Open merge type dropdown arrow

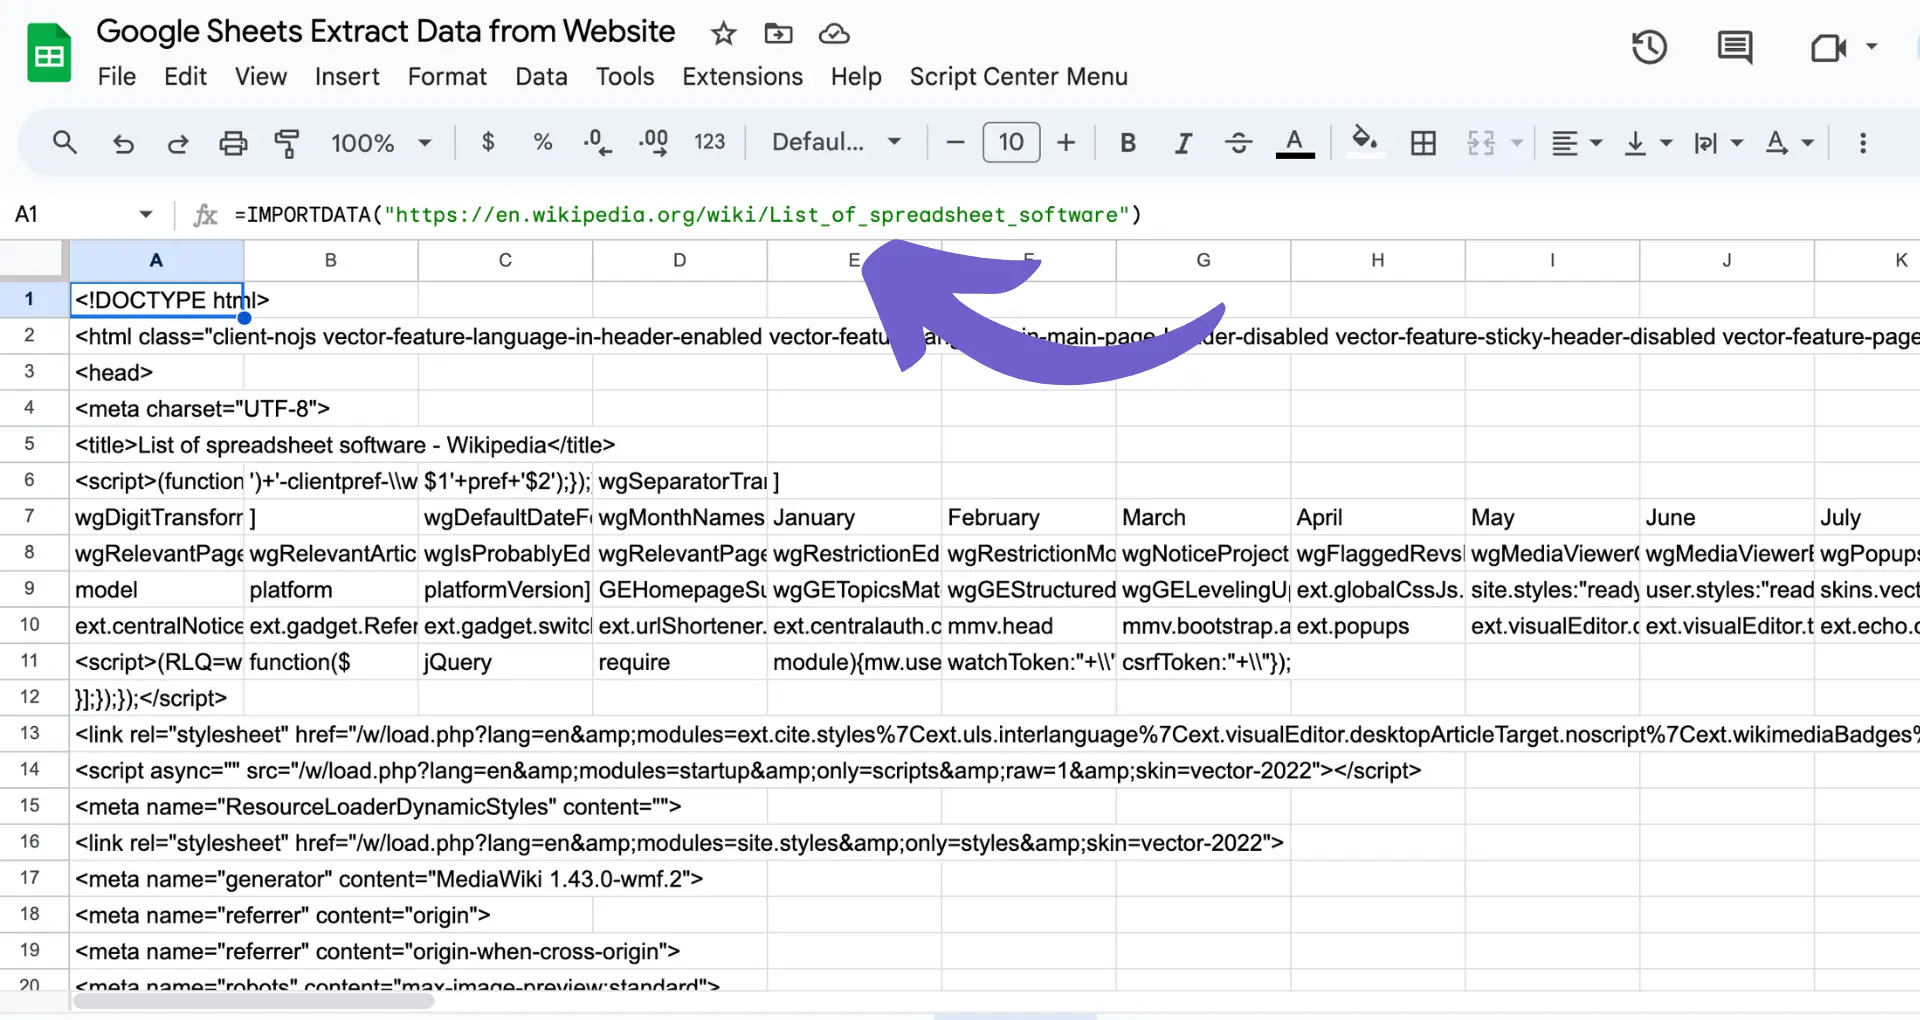tap(1516, 143)
